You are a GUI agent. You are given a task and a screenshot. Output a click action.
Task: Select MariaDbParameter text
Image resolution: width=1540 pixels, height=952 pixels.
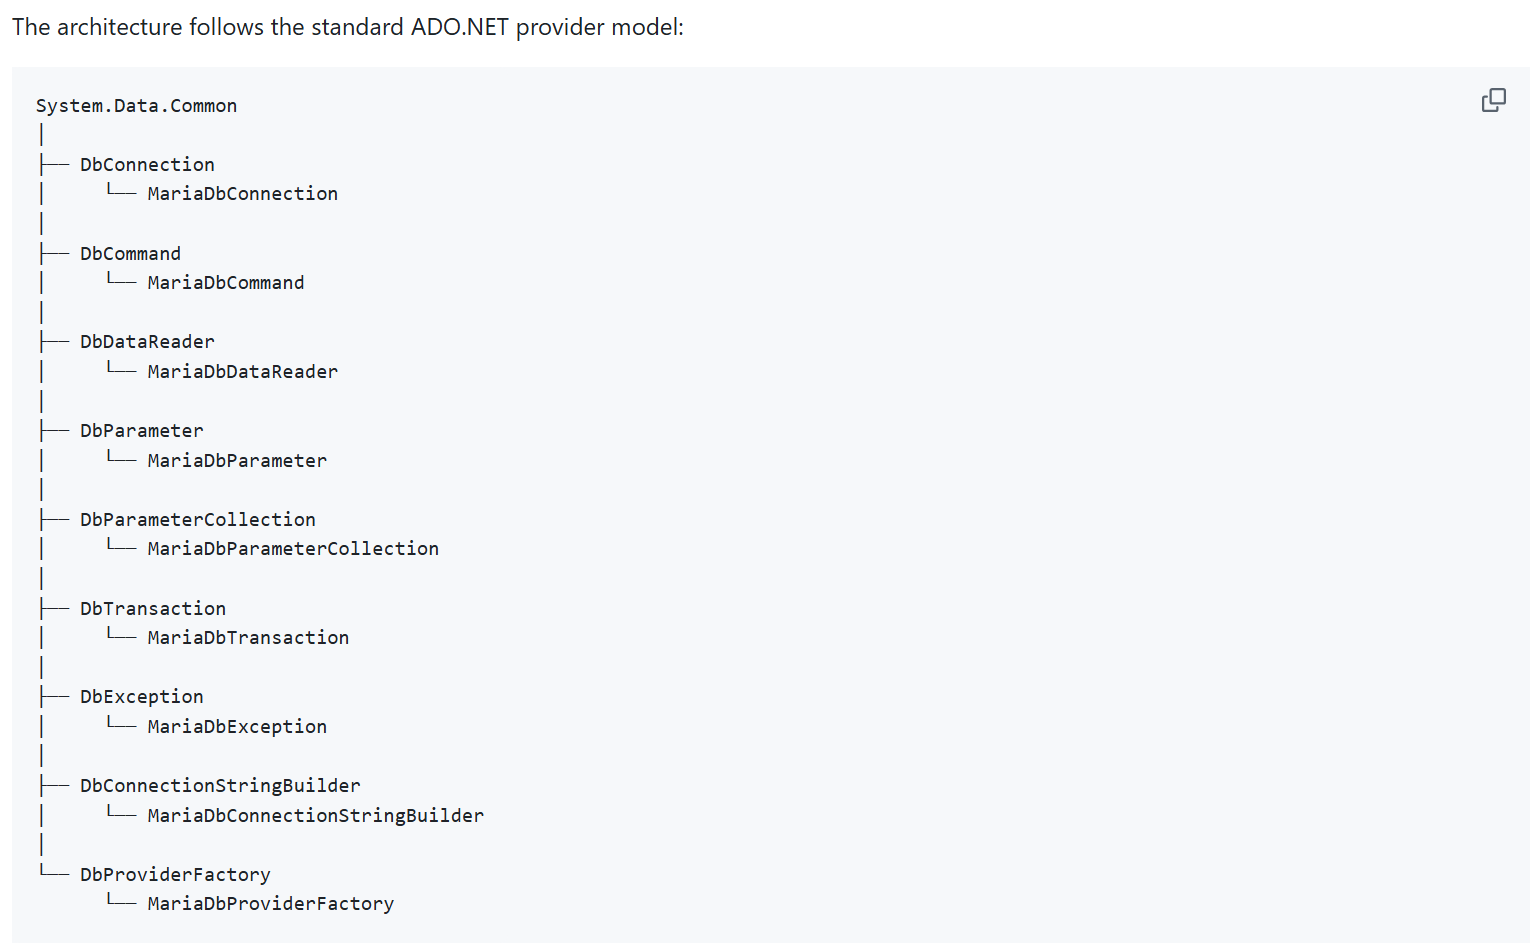tap(237, 461)
